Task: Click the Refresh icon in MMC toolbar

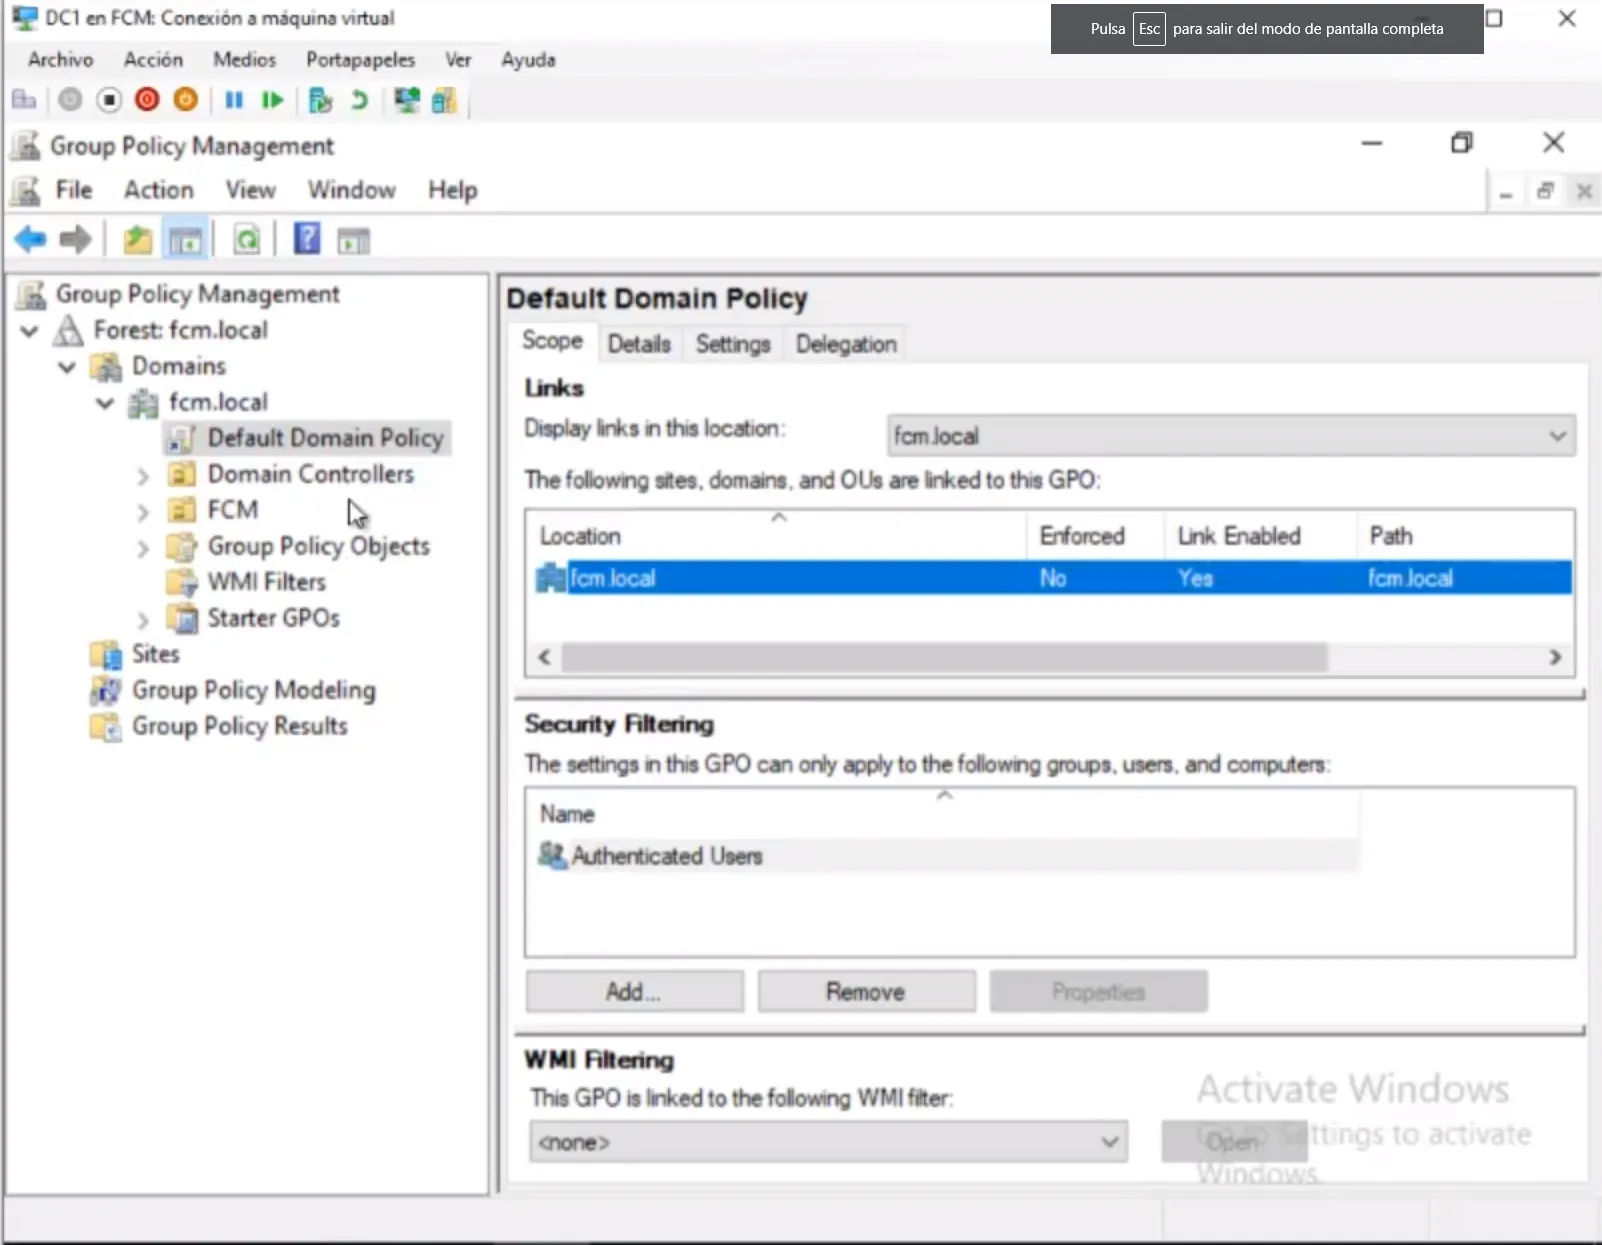Action: 246,239
